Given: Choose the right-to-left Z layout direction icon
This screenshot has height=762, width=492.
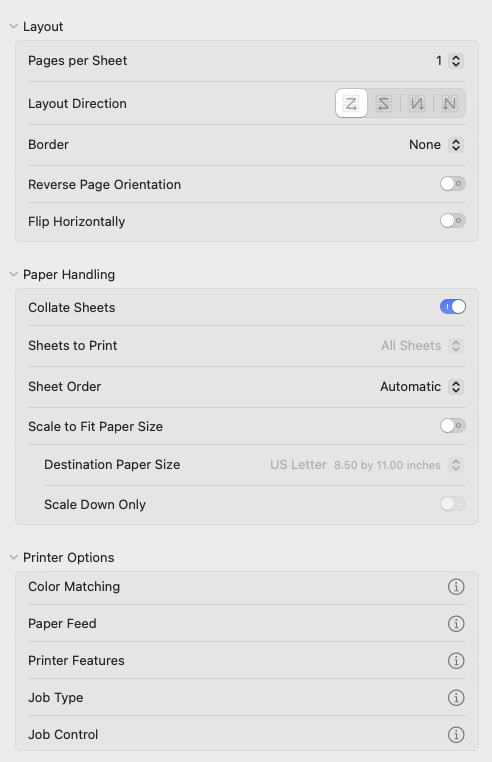Looking at the screenshot, I should (384, 104).
